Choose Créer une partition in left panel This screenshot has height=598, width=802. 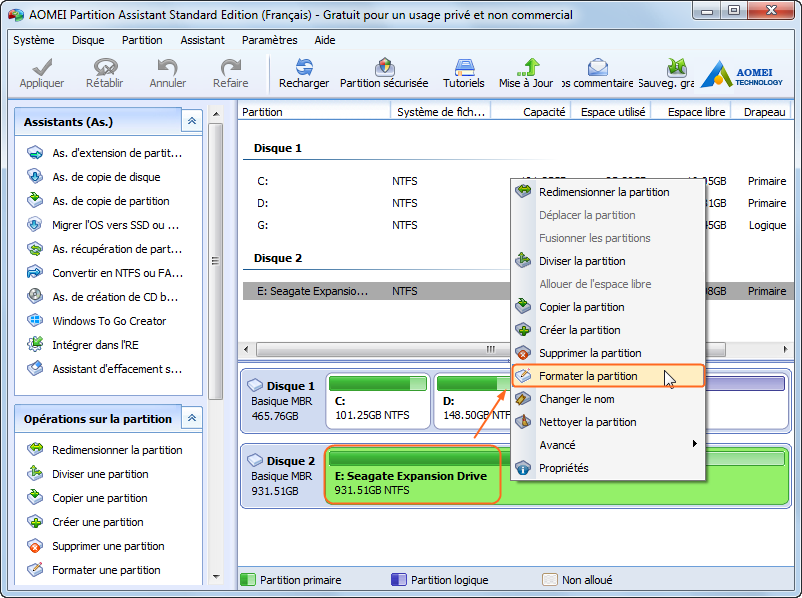coord(86,522)
